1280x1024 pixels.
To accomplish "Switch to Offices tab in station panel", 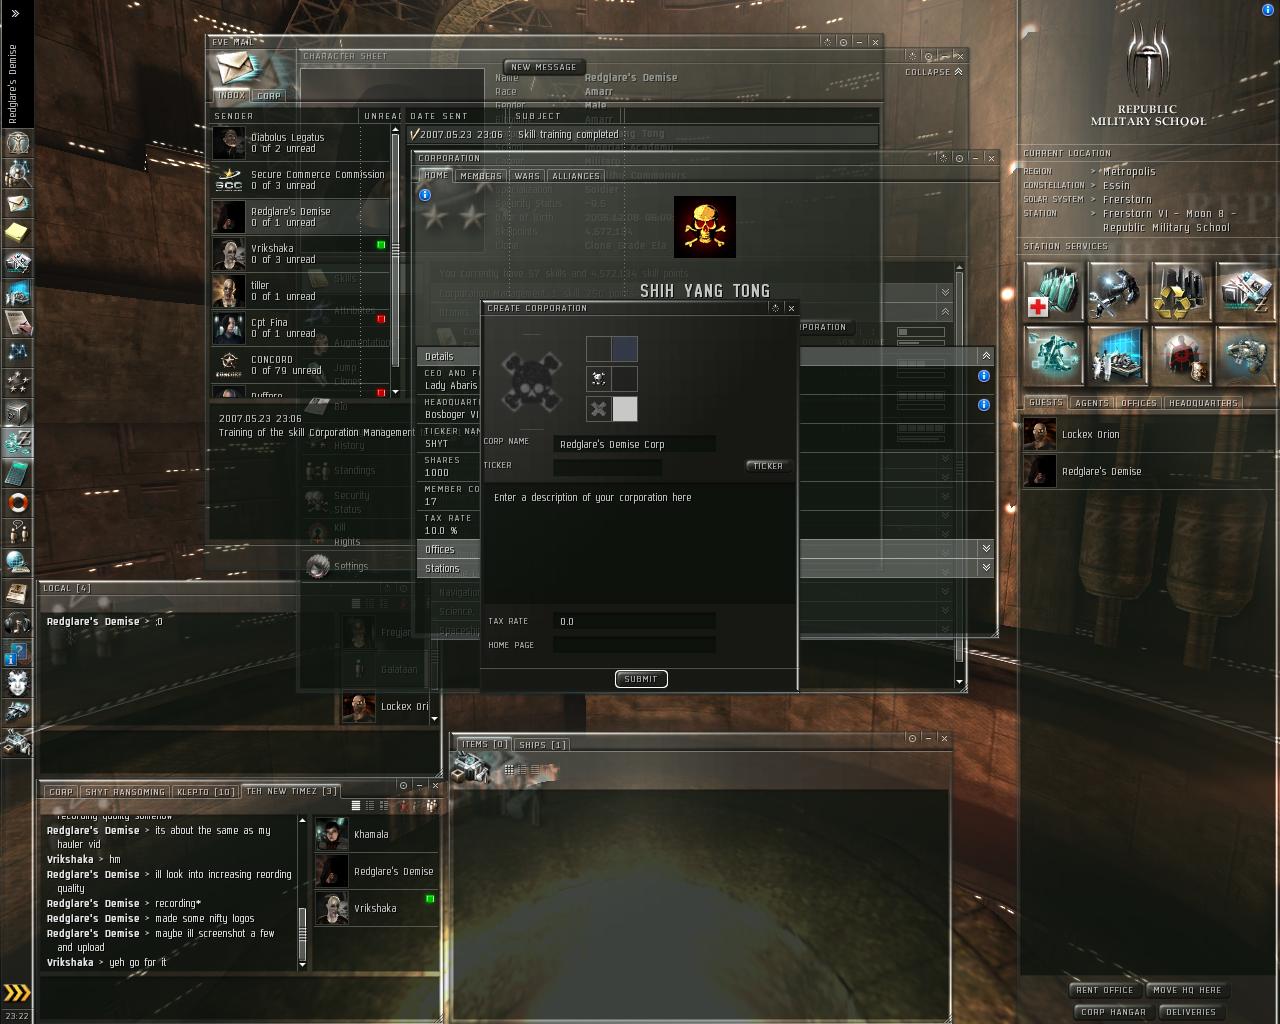I will [1139, 403].
